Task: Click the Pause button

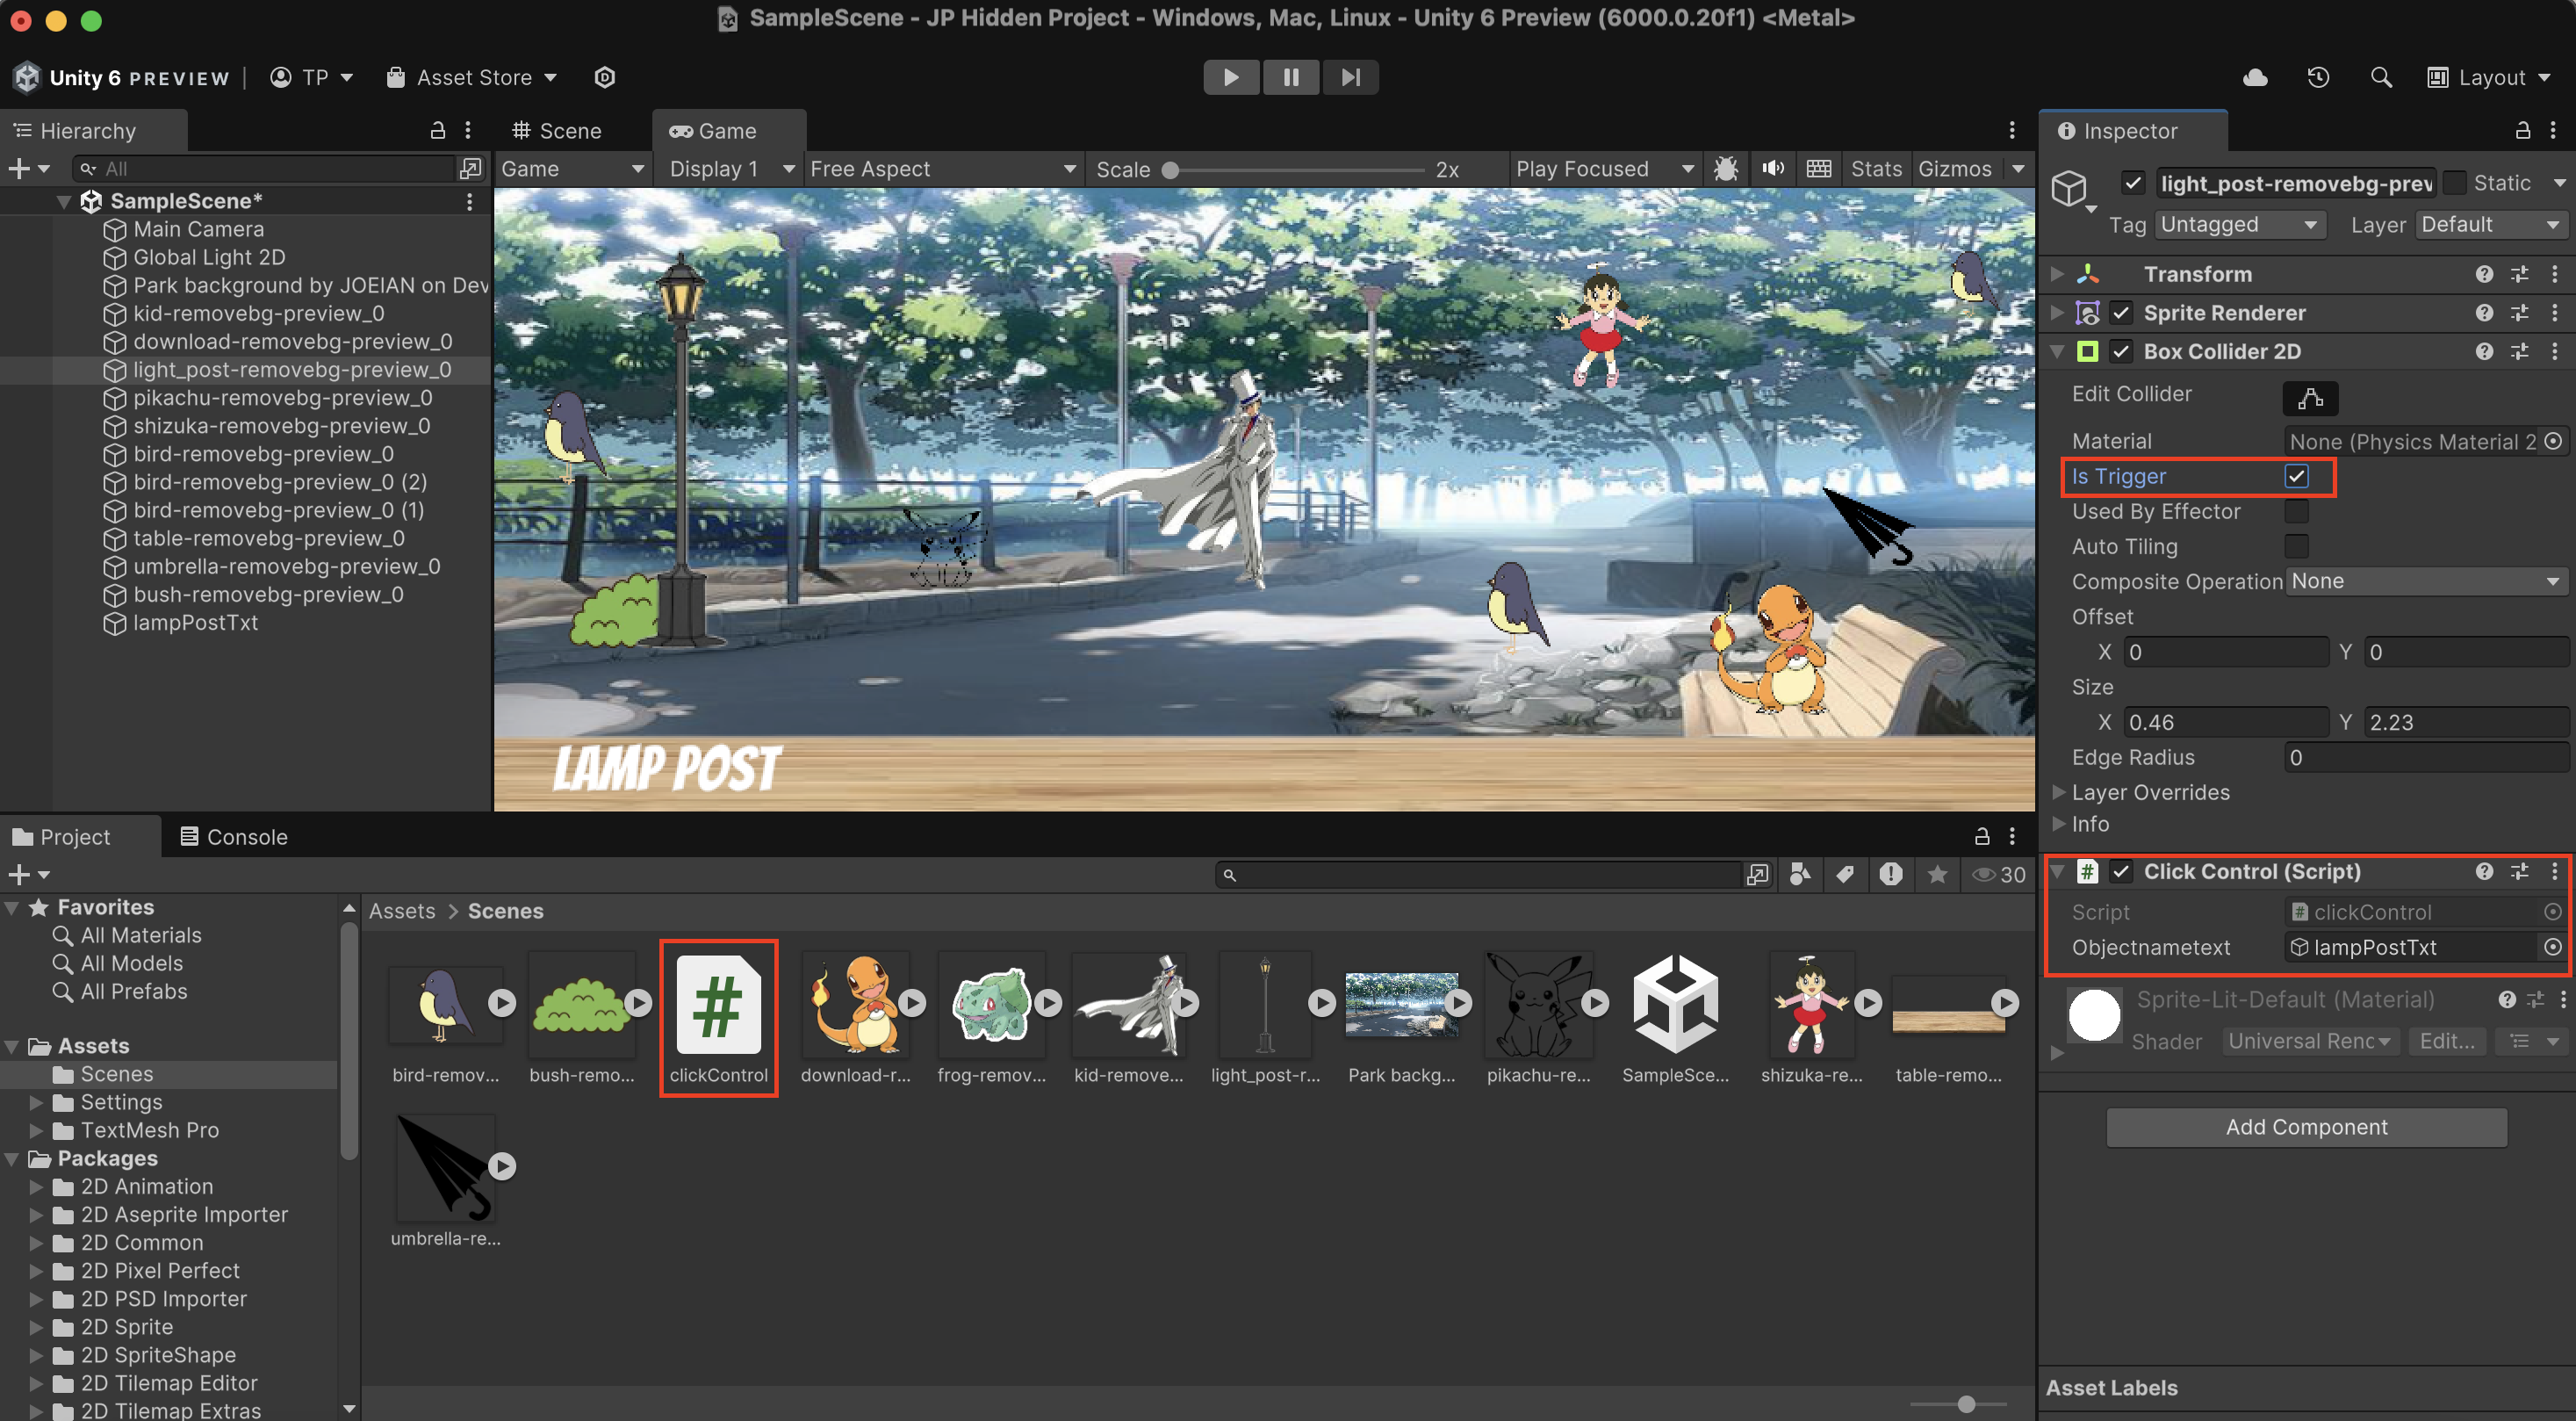Action: click(x=1291, y=77)
